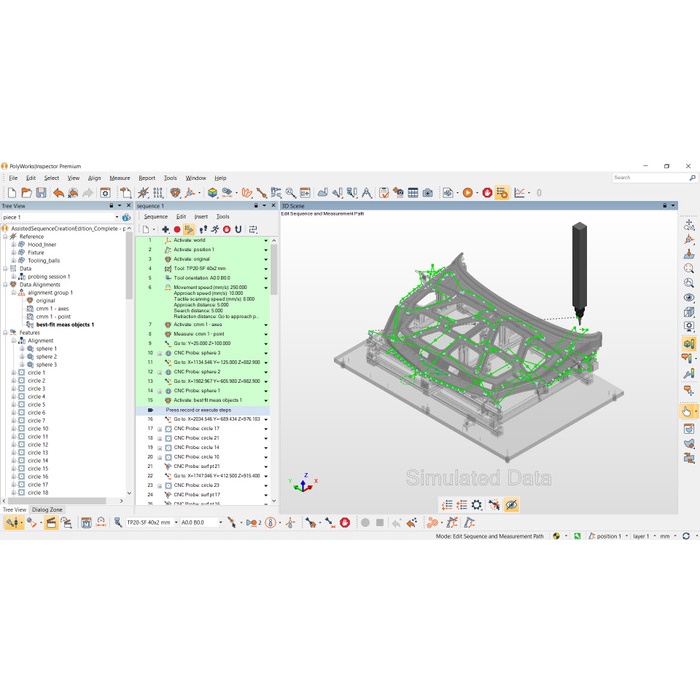Select the 'CNC Probe: circle 17' step
The height and width of the screenshot is (700, 700).
[196, 428]
